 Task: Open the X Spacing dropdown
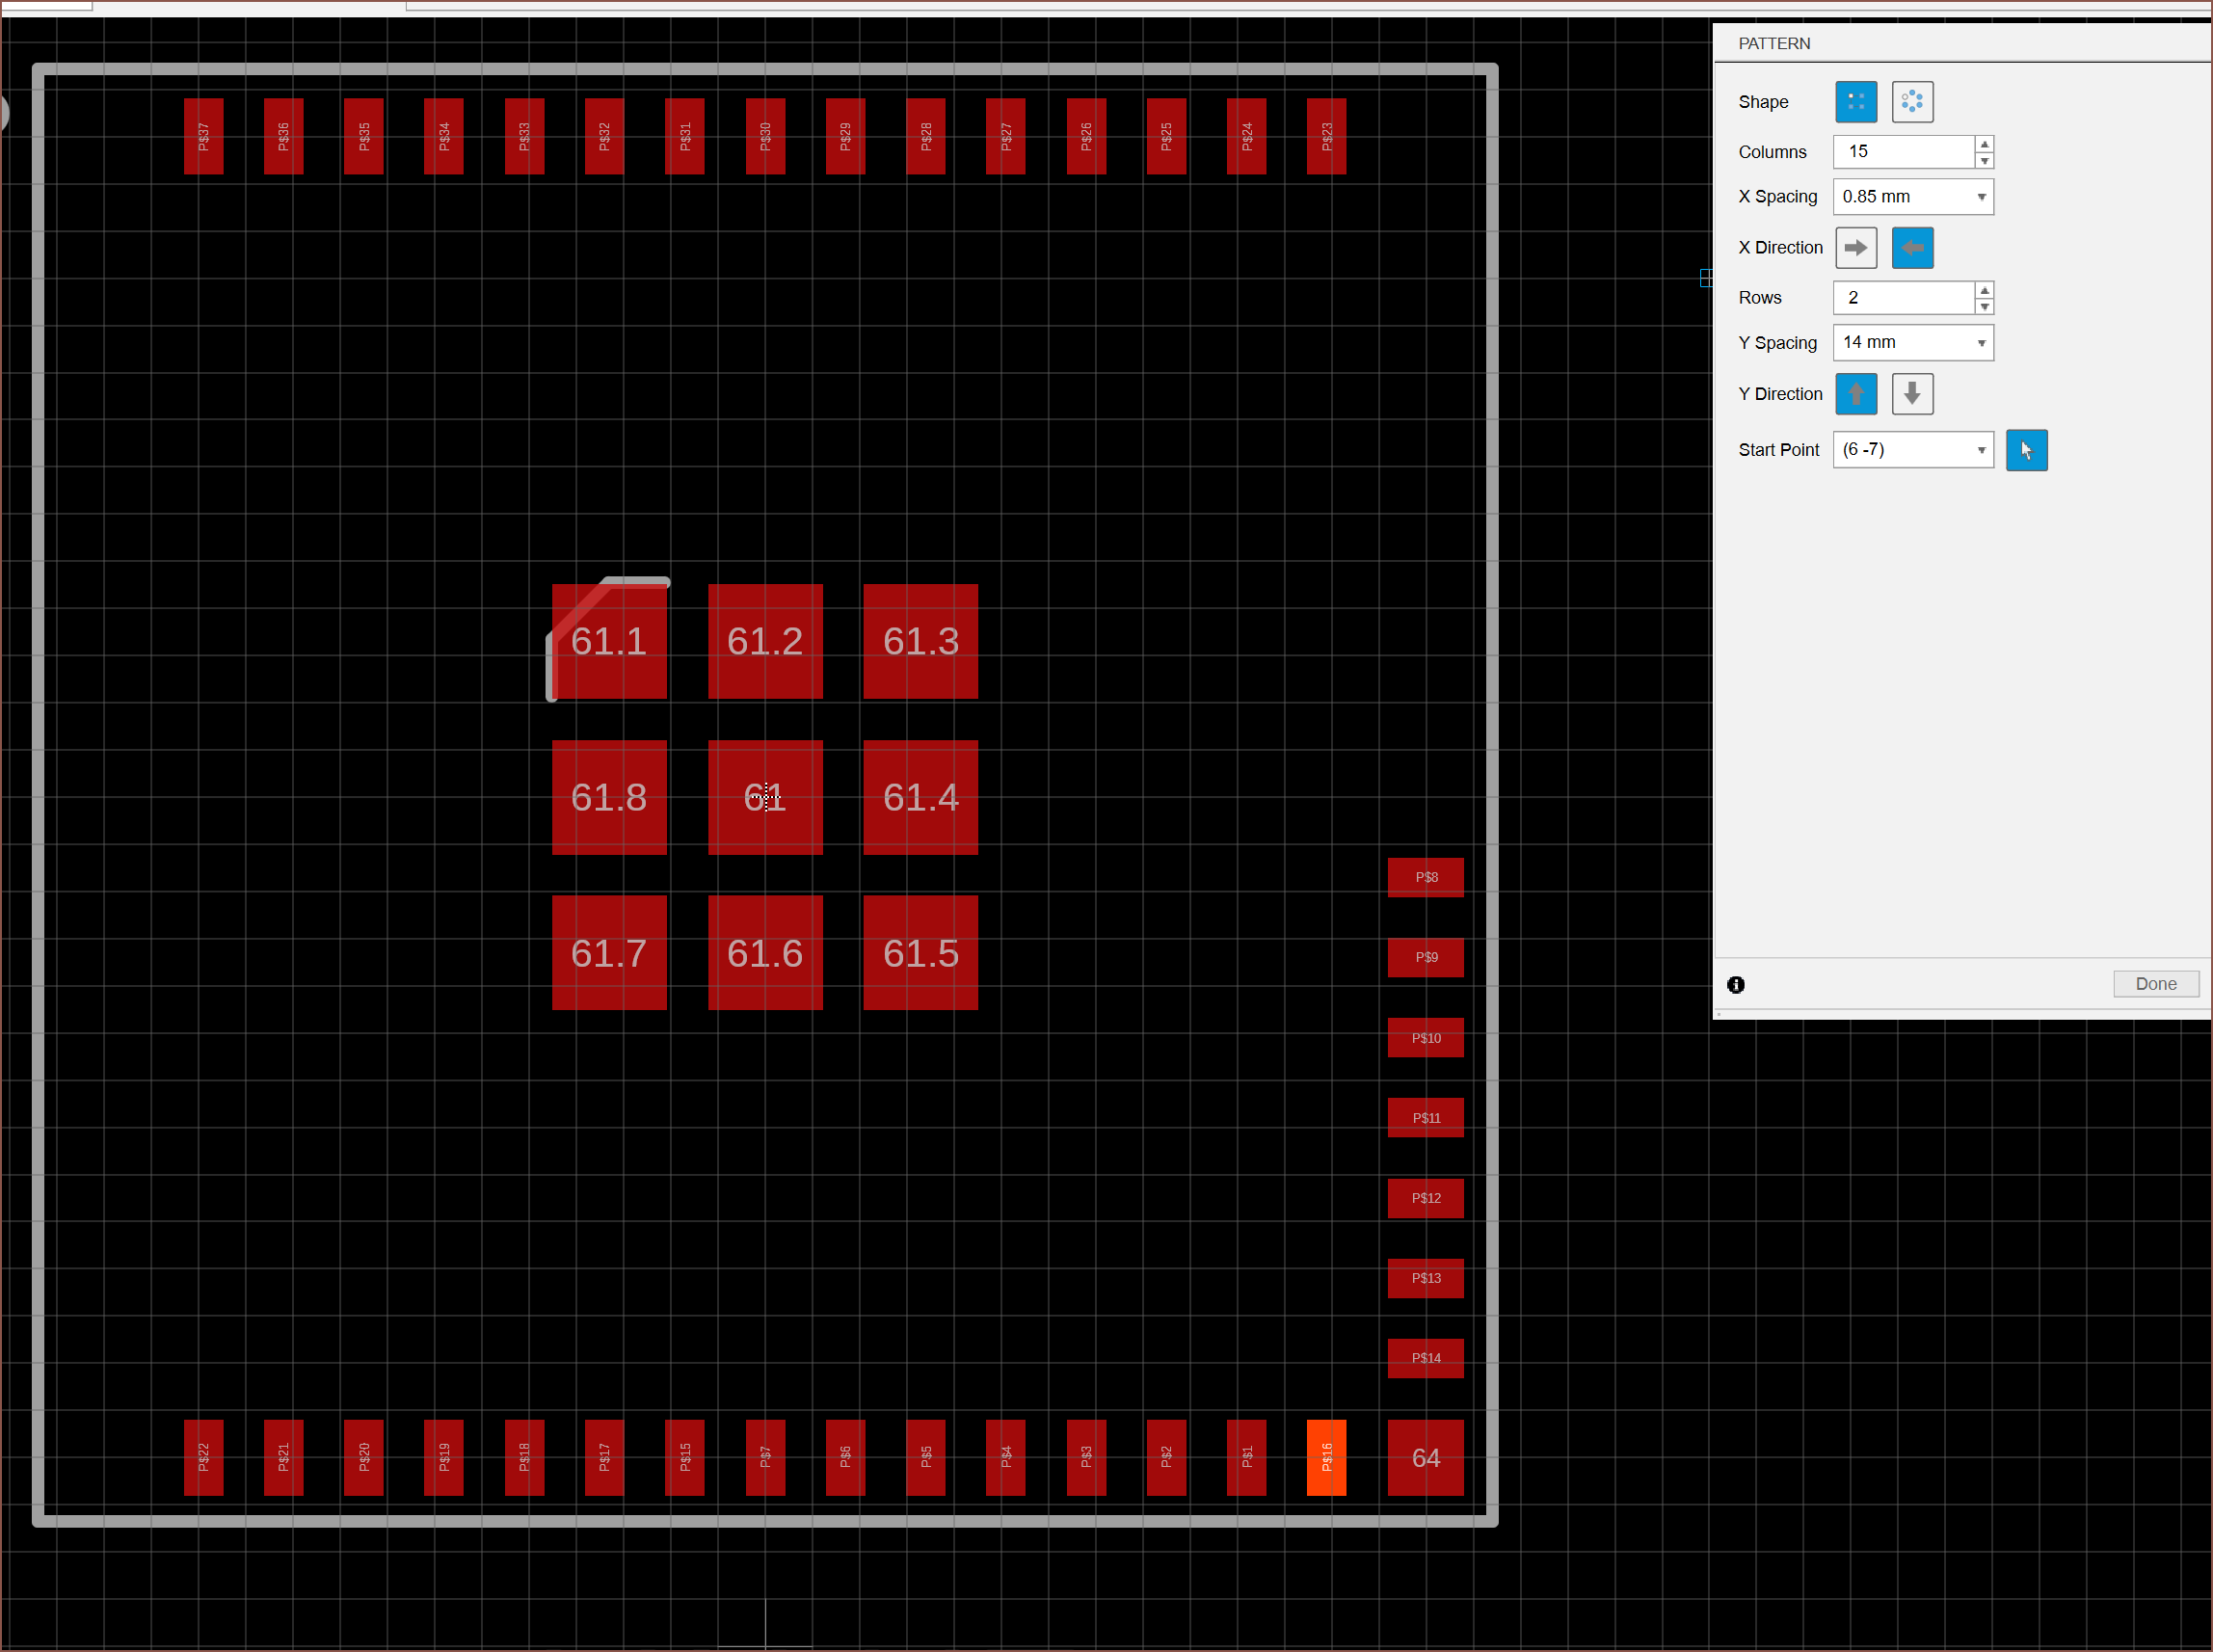(x=1981, y=197)
